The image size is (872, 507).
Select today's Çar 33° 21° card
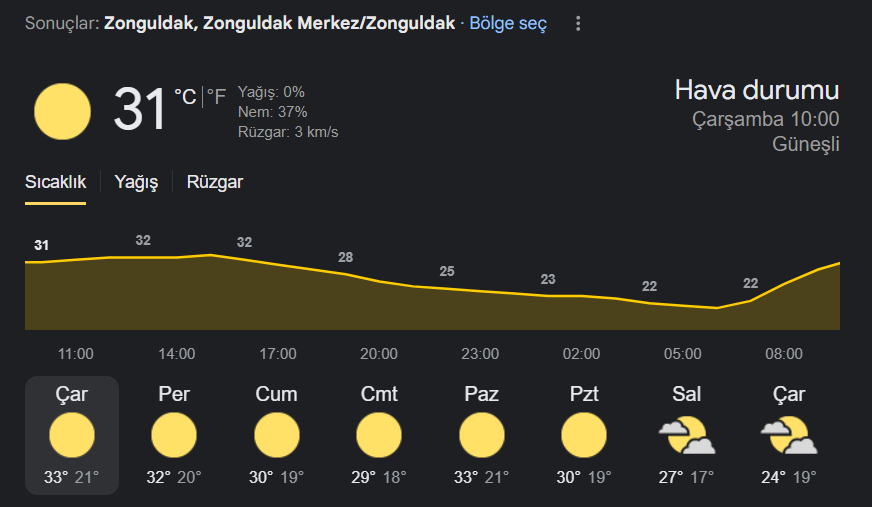(72, 435)
